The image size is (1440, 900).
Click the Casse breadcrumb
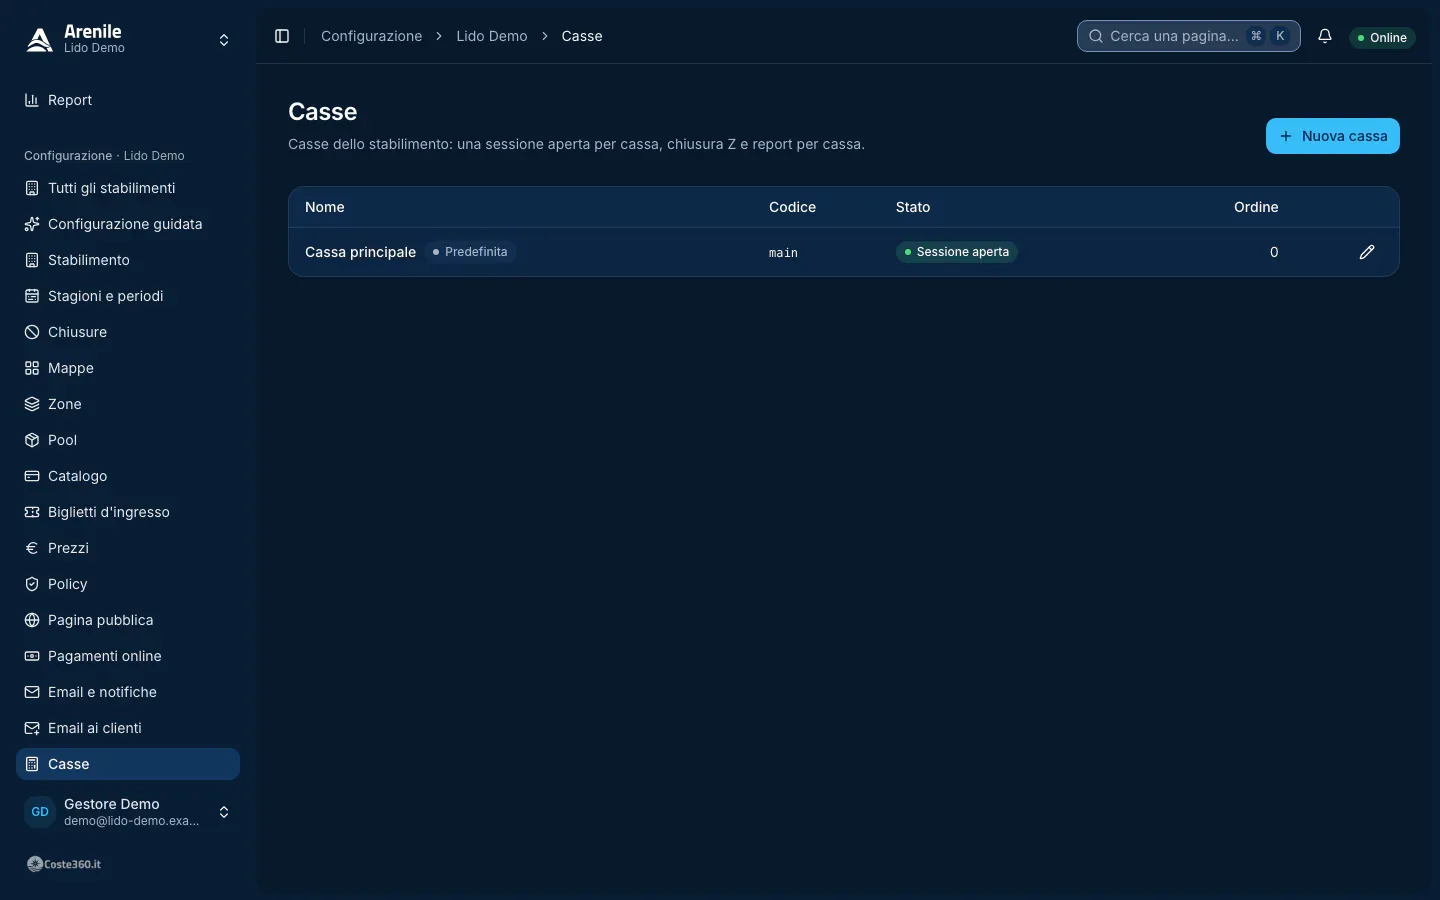(582, 36)
